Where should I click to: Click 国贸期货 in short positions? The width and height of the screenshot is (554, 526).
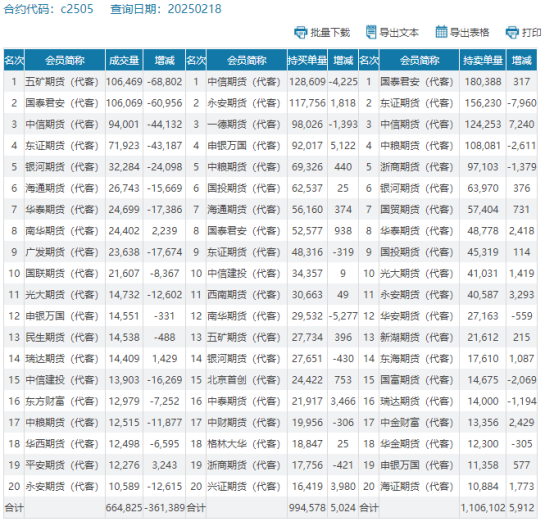pos(417,209)
